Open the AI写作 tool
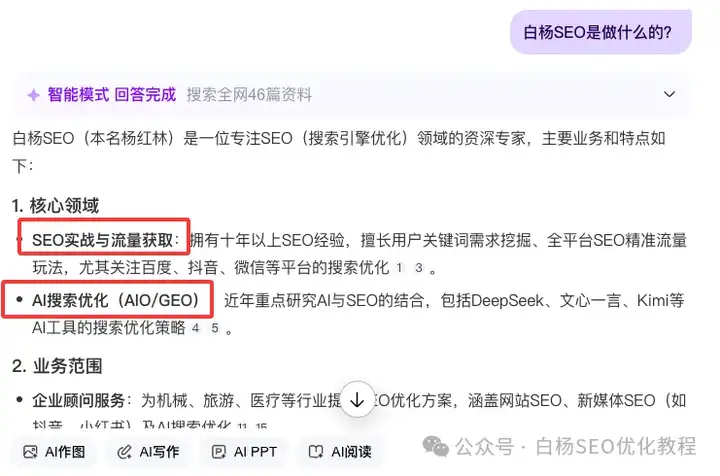 148,452
